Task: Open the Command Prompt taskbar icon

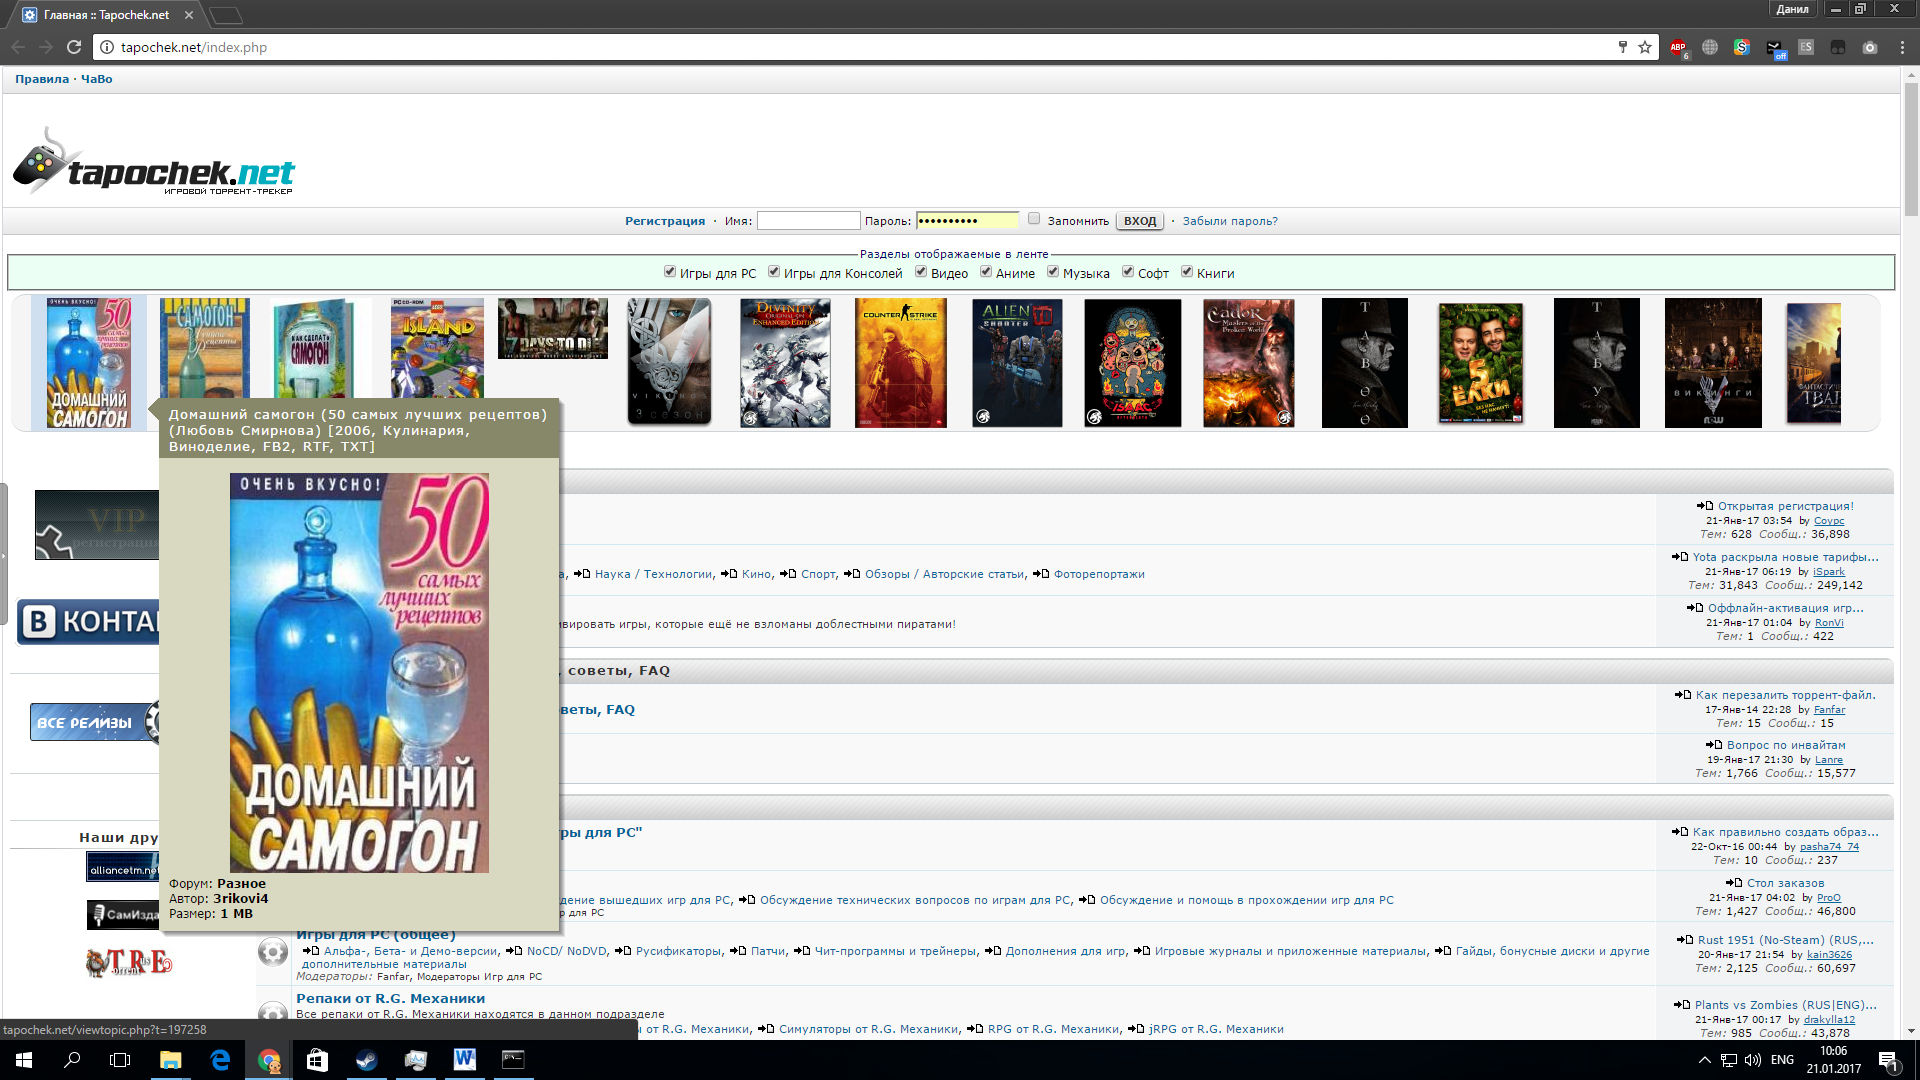Action: click(x=513, y=1060)
